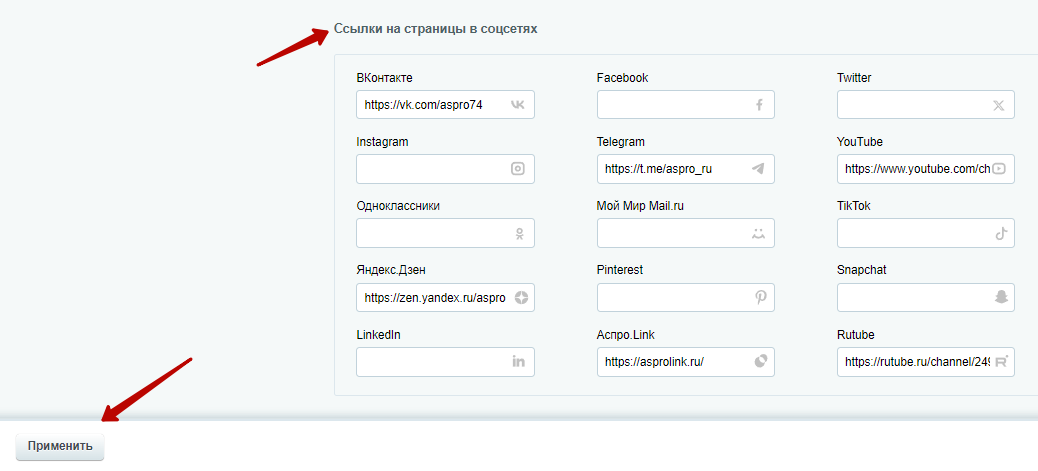Click the Snapchat ghost icon
The width and height of the screenshot is (1038, 471).
pos(1001,297)
